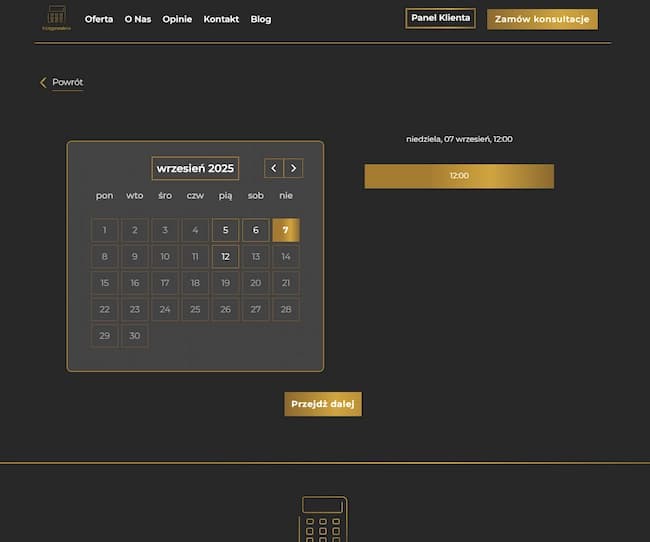Click day 10 in the calendar
The height and width of the screenshot is (542, 650).
coord(165,257)
